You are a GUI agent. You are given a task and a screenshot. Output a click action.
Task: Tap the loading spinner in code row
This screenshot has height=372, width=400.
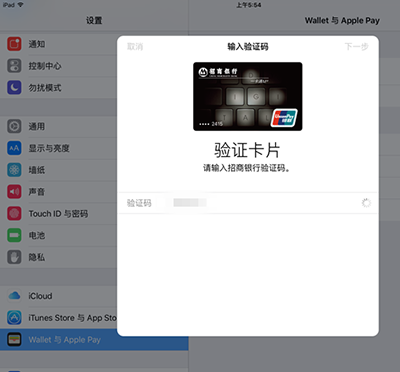[366, 203]
